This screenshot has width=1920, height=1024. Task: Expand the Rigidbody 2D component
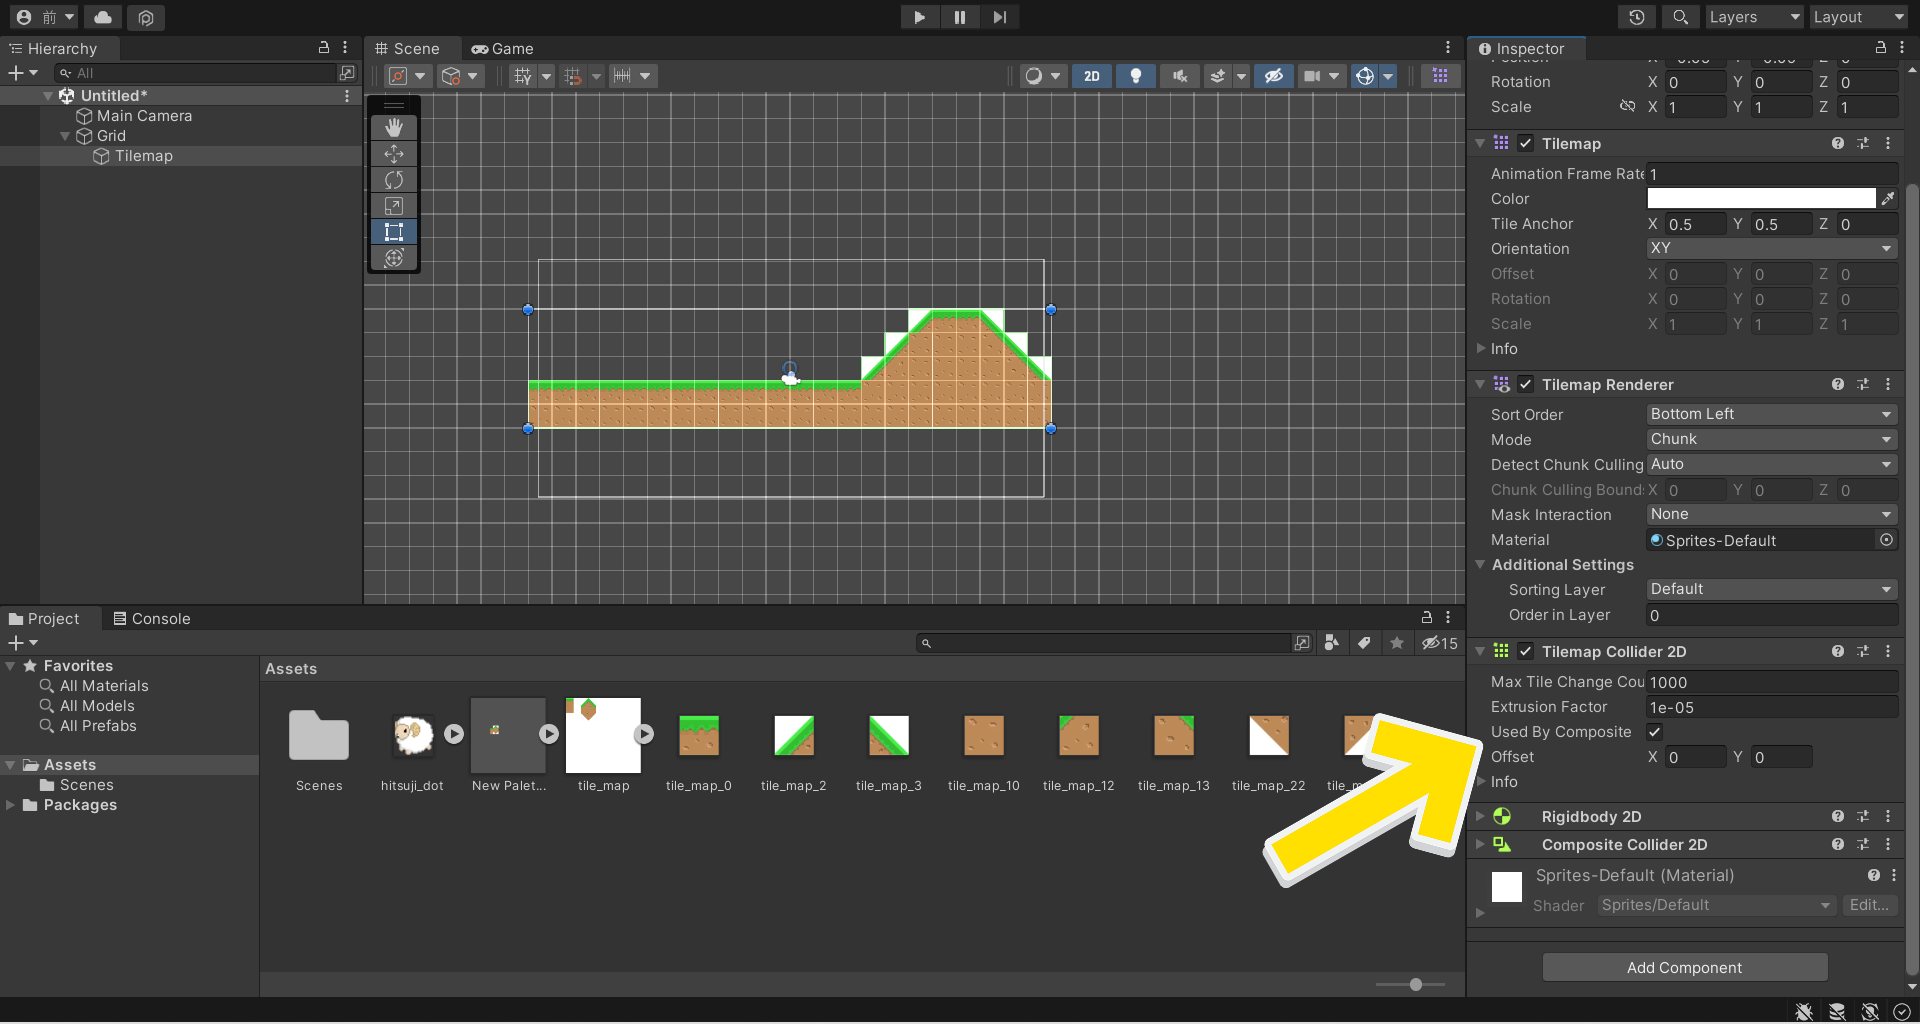(1480, 817)
